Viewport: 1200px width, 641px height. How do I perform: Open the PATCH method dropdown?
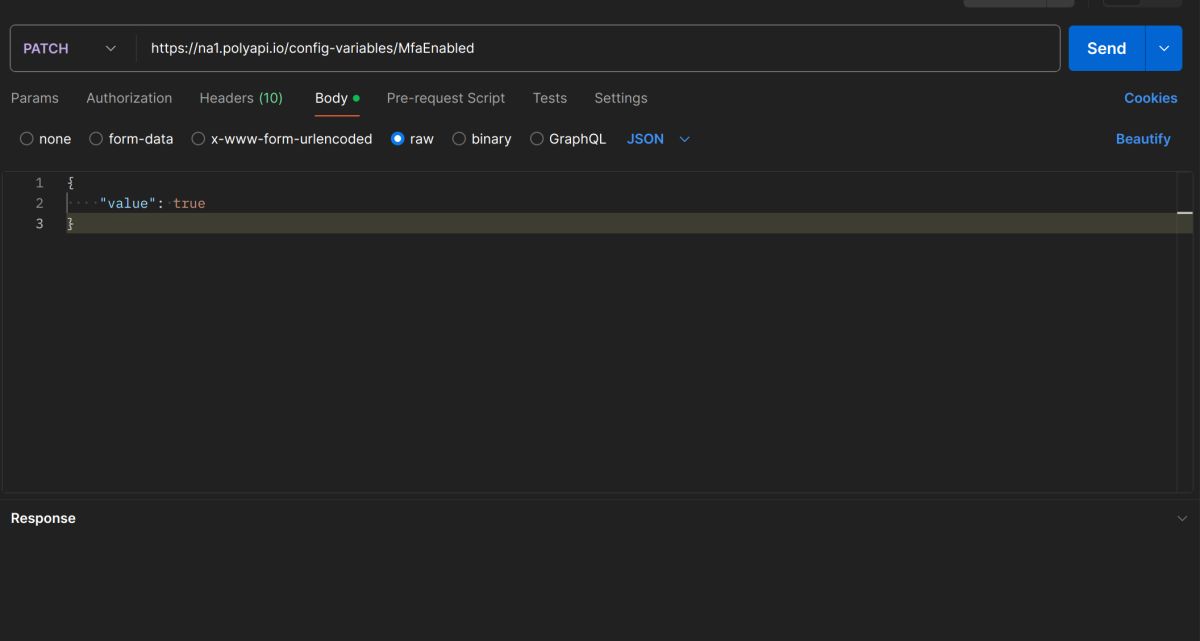(x=70, y=48)
